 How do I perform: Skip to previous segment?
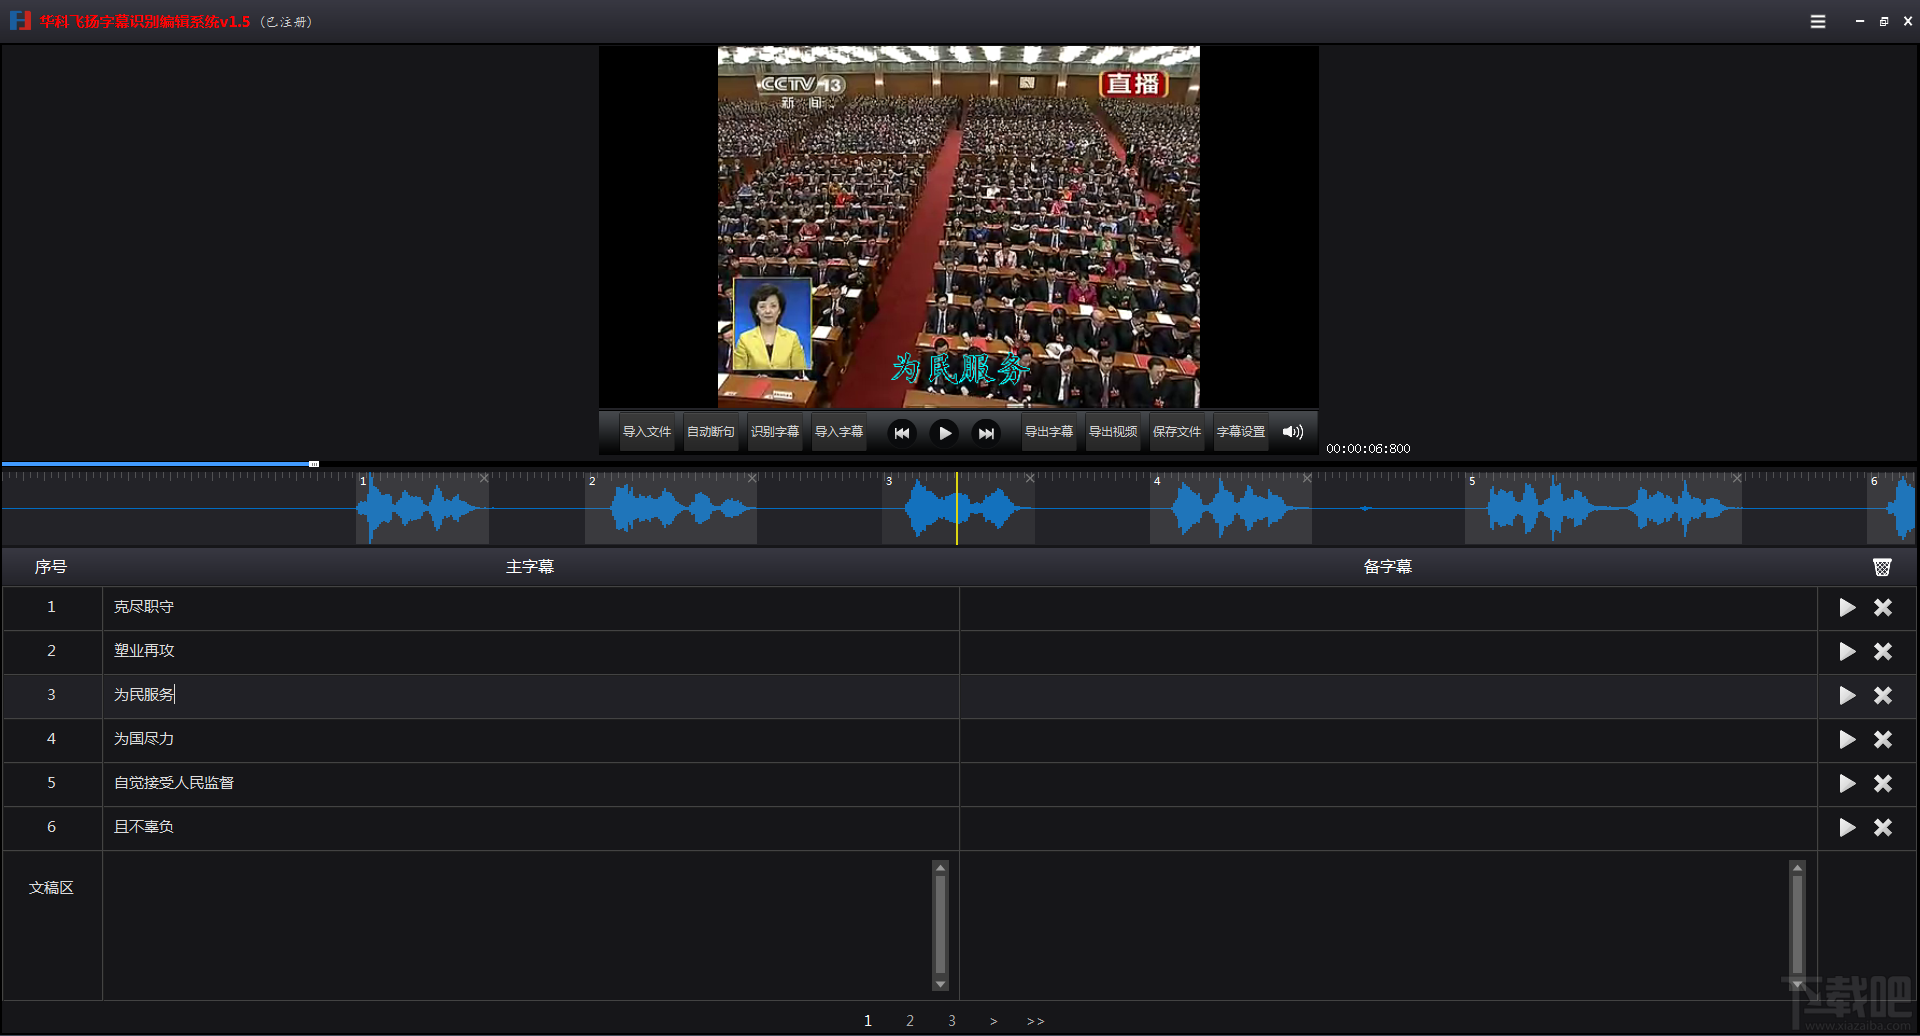pyautogui.click(x=902, y=433)
